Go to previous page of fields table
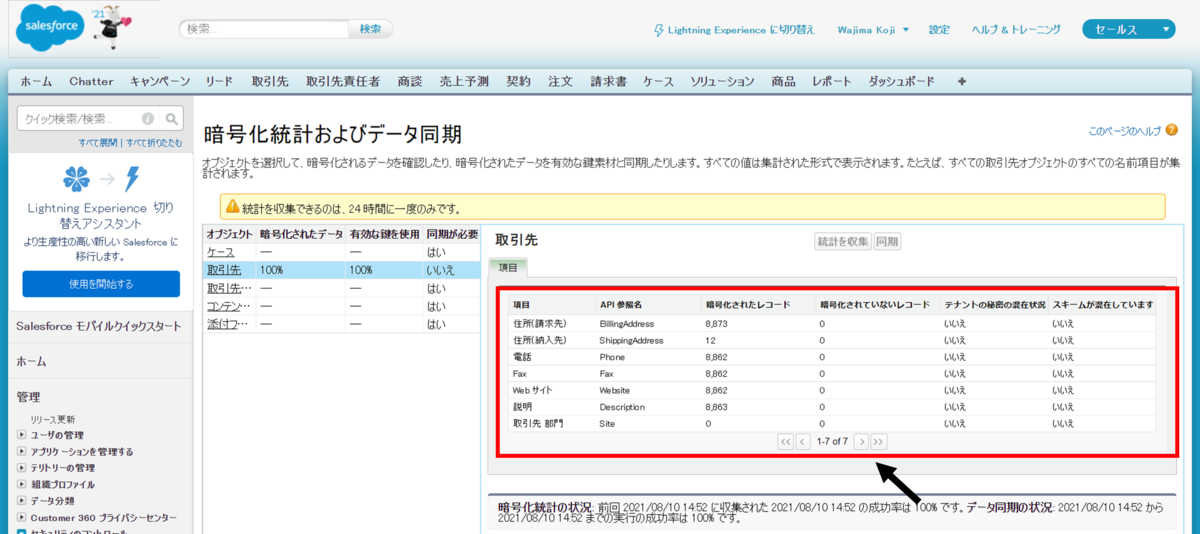Screen dimensions: 1200x534 [x=803, y=441]
